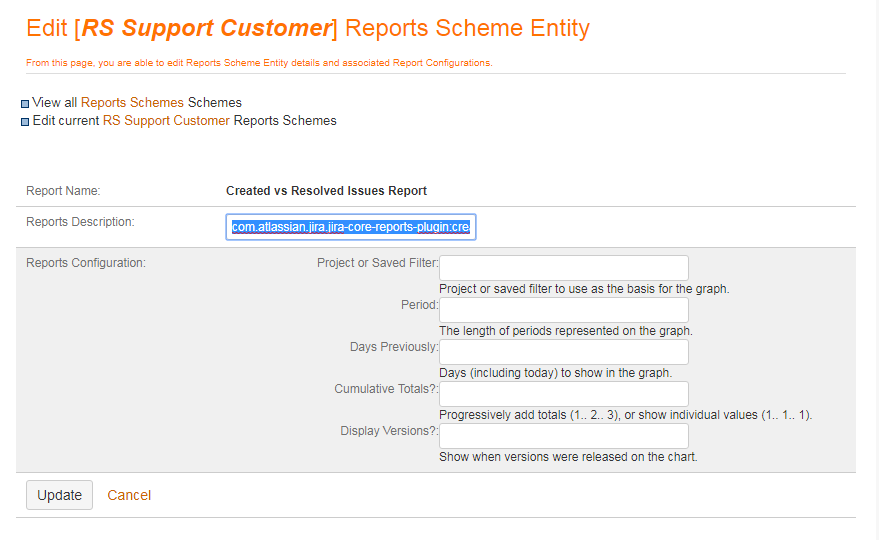The image size is (879, 540).
Task: Click the Cumulative Totals input field
Action: tap(564, 394)
